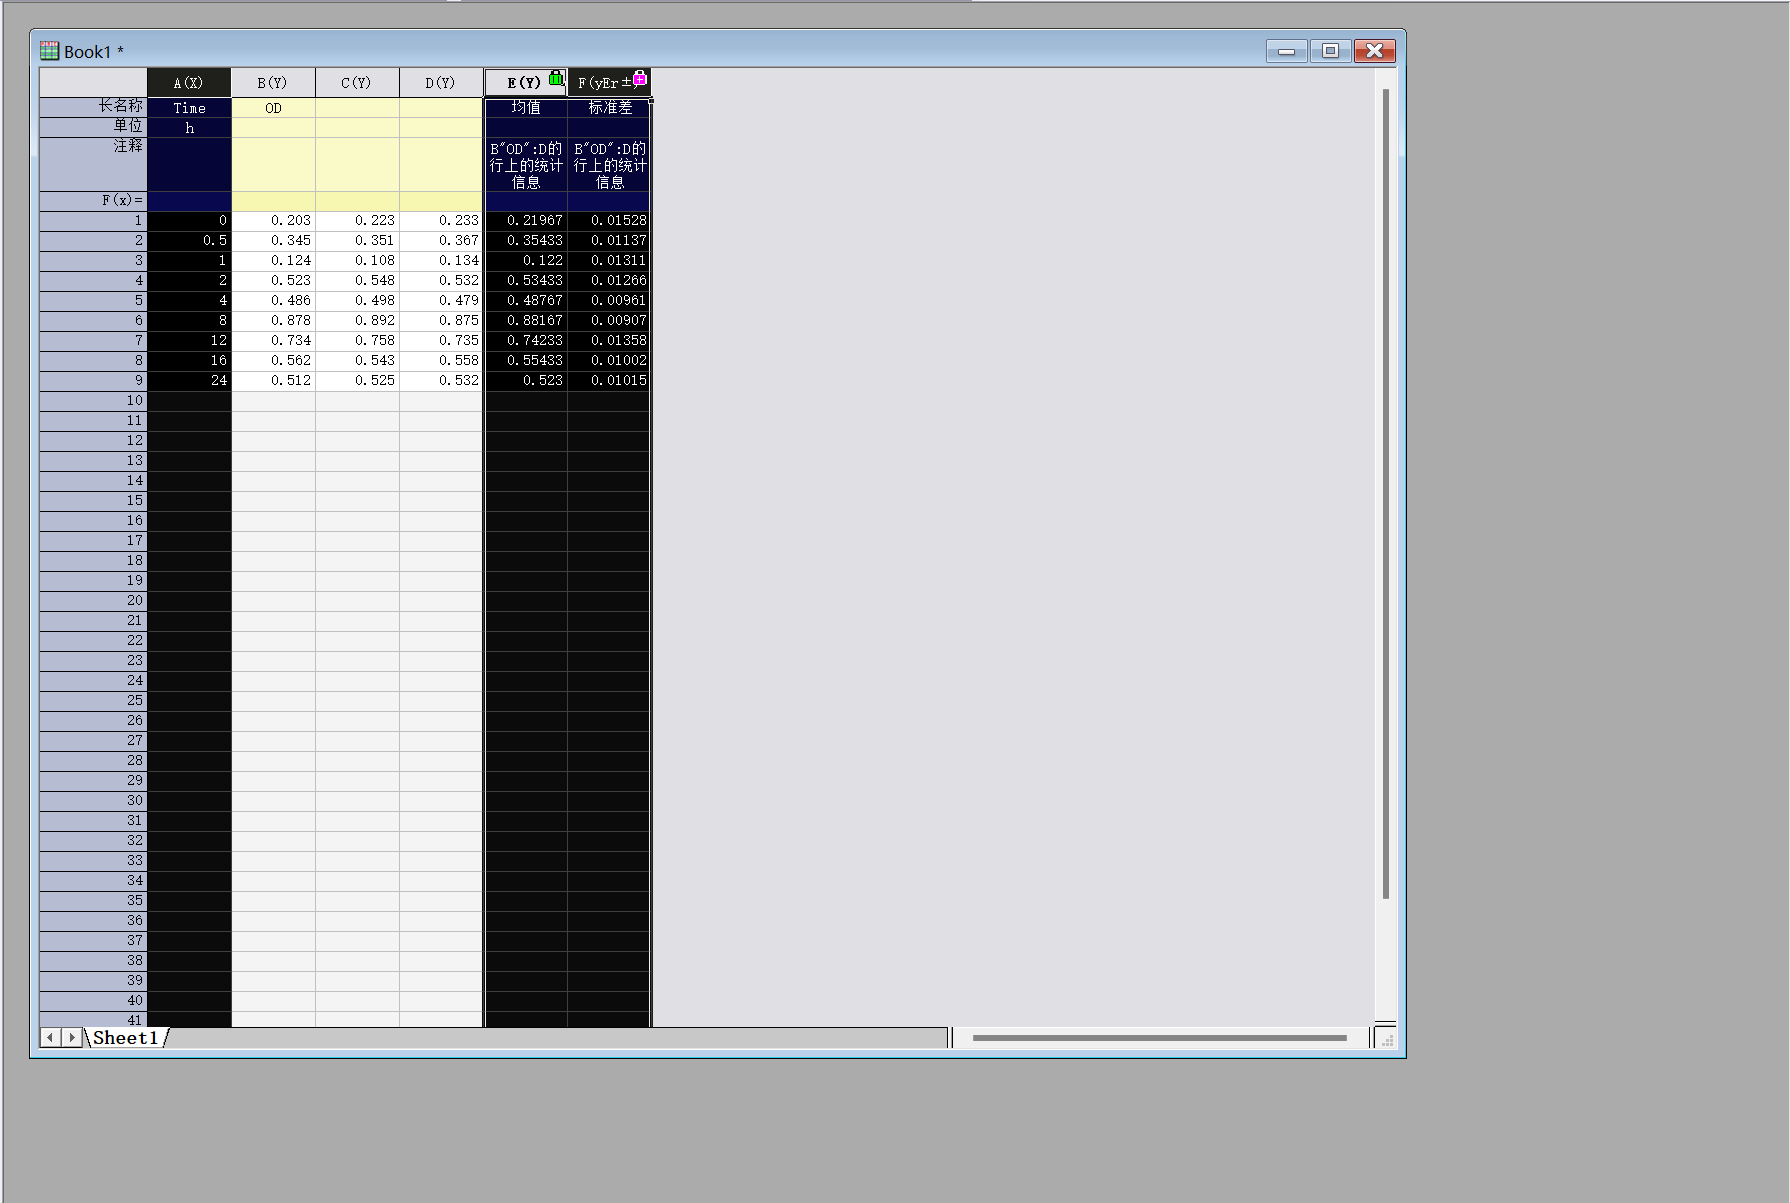This screenshot has width=1790, height=1203.
Task: Click Time cell with value 24
Action: 189,381
